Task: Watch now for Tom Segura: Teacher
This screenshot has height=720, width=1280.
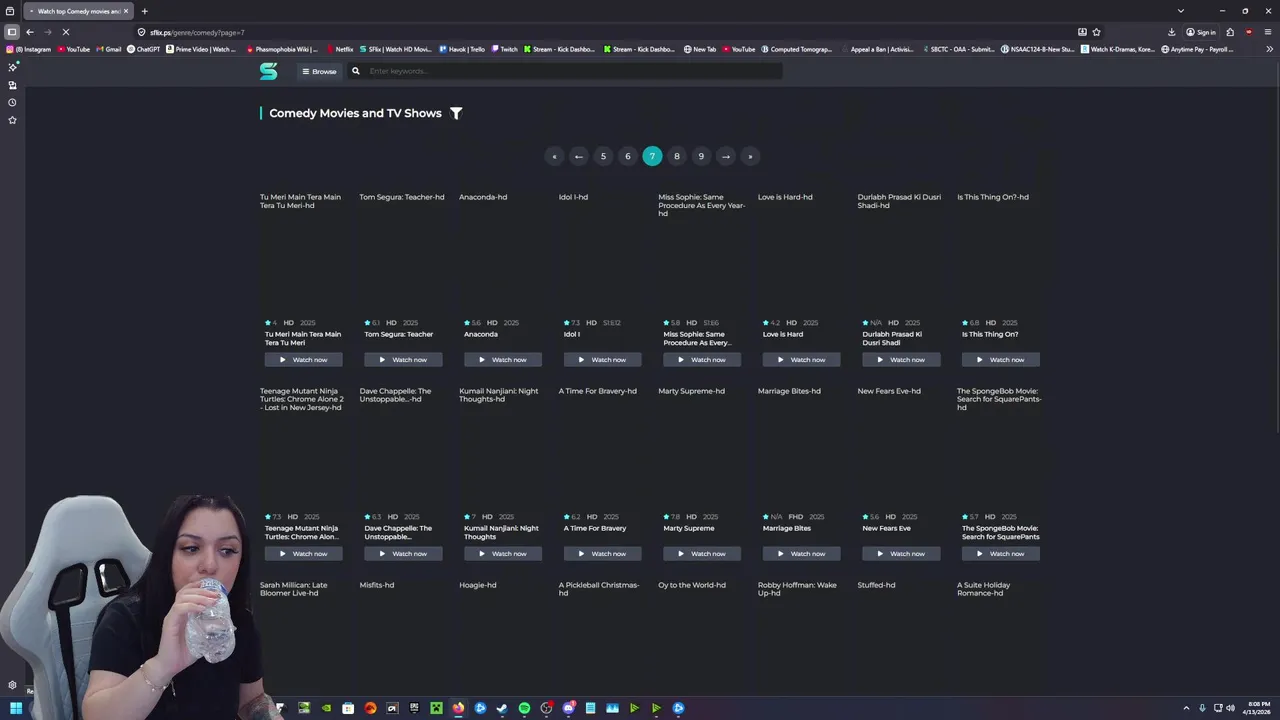Action: tap(403, 359)
